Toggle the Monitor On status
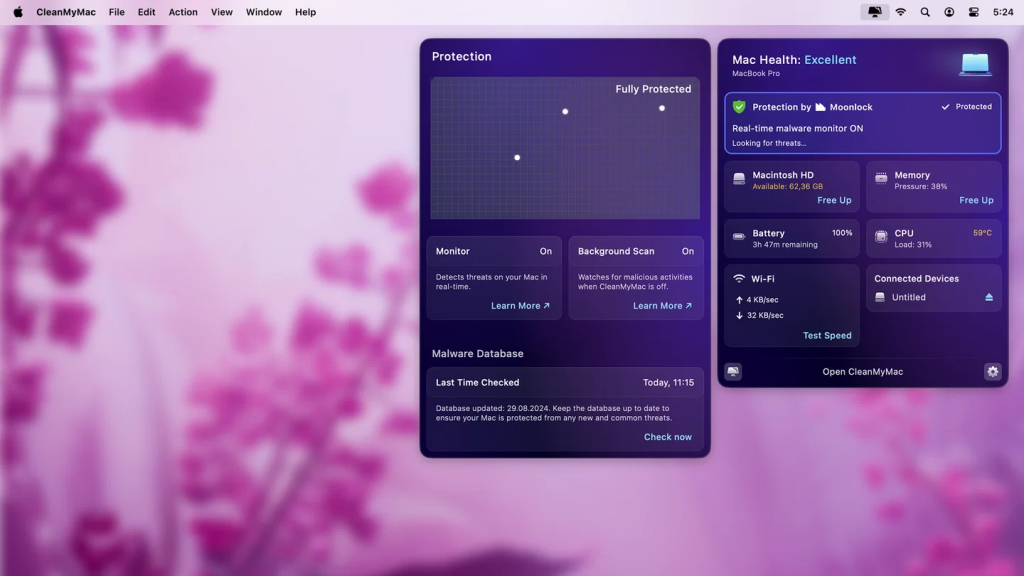The image size is (1024, 576). tap(545, 251)
